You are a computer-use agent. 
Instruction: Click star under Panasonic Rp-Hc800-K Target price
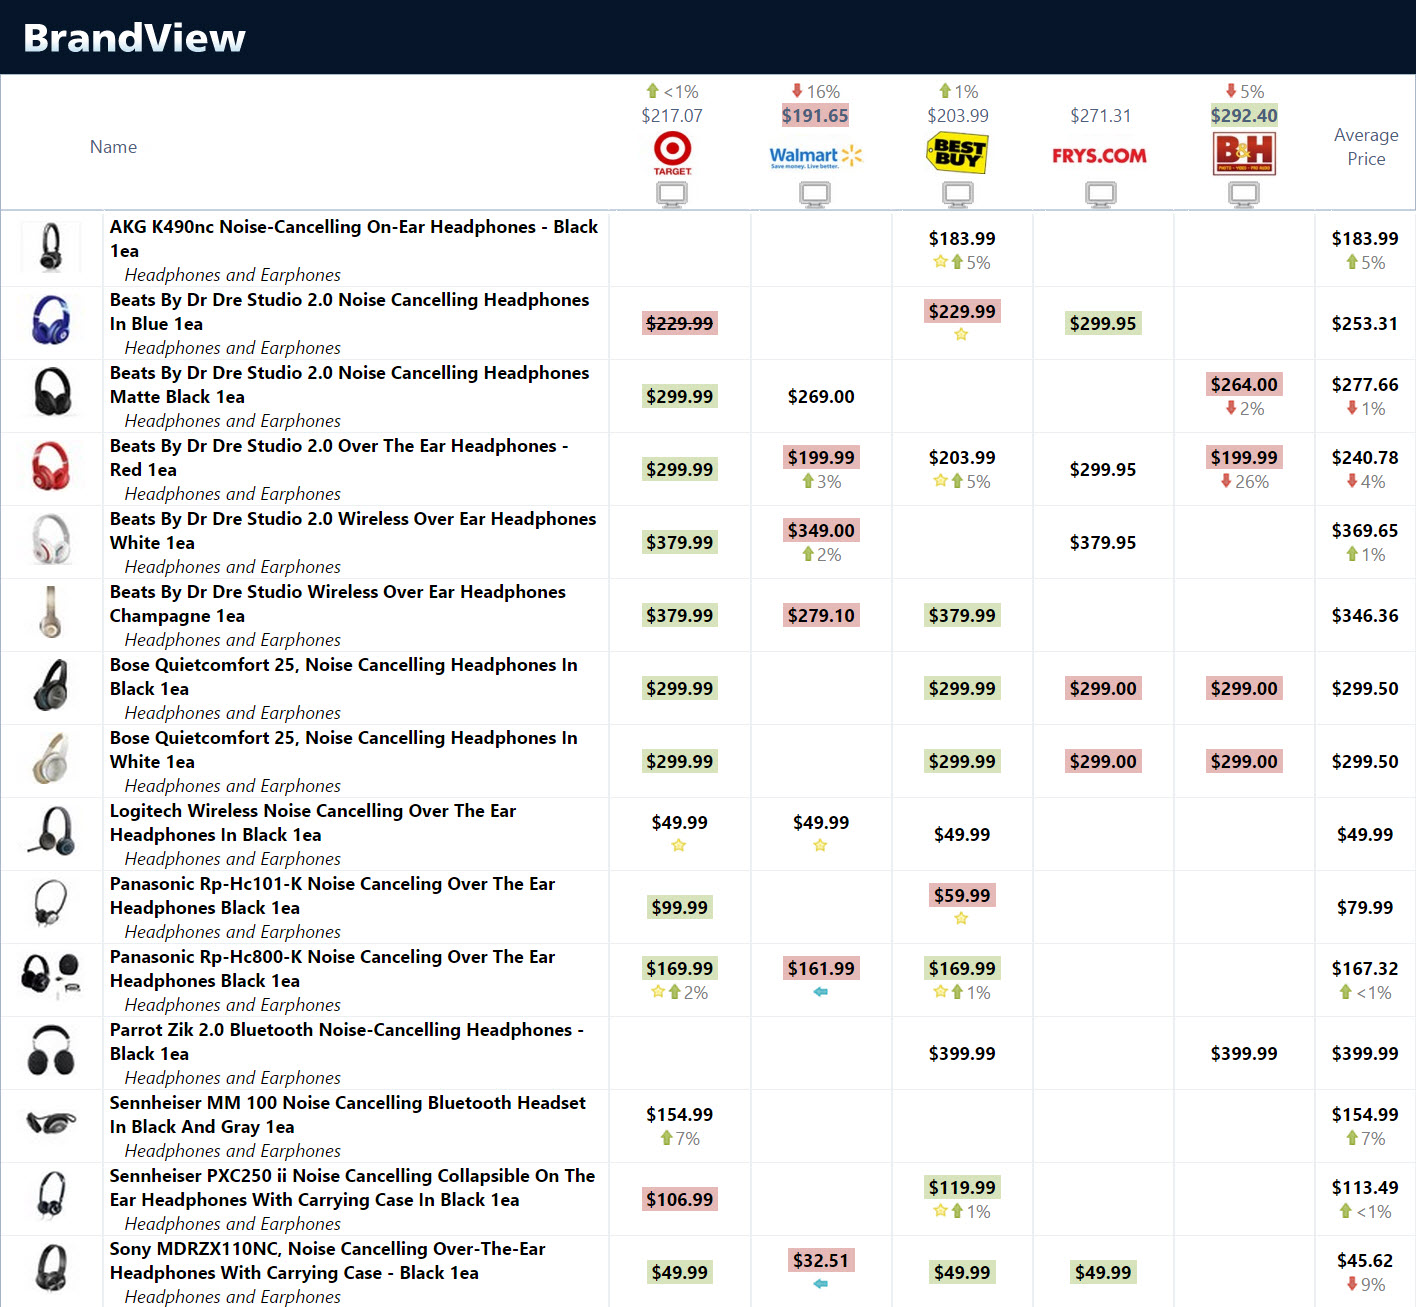658,992
